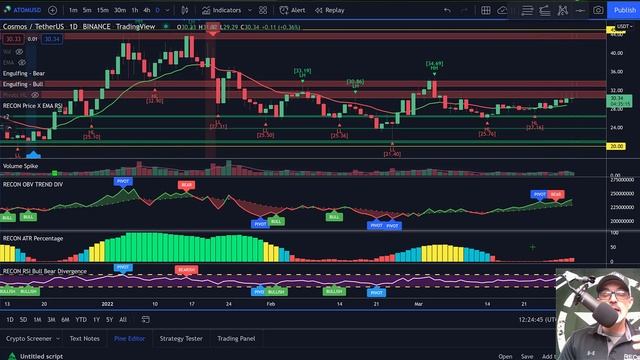Click the red sell price 30.33 box
This screenshot has height=360, width=640.
pyautogui.click(x=13, y=39)
